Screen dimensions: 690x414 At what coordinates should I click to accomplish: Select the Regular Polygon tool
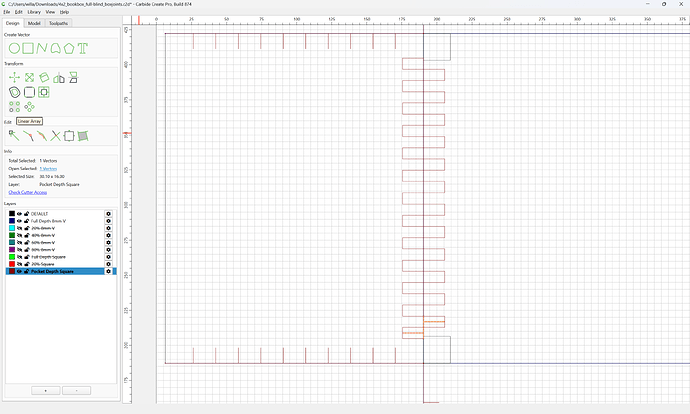(69, 48)
